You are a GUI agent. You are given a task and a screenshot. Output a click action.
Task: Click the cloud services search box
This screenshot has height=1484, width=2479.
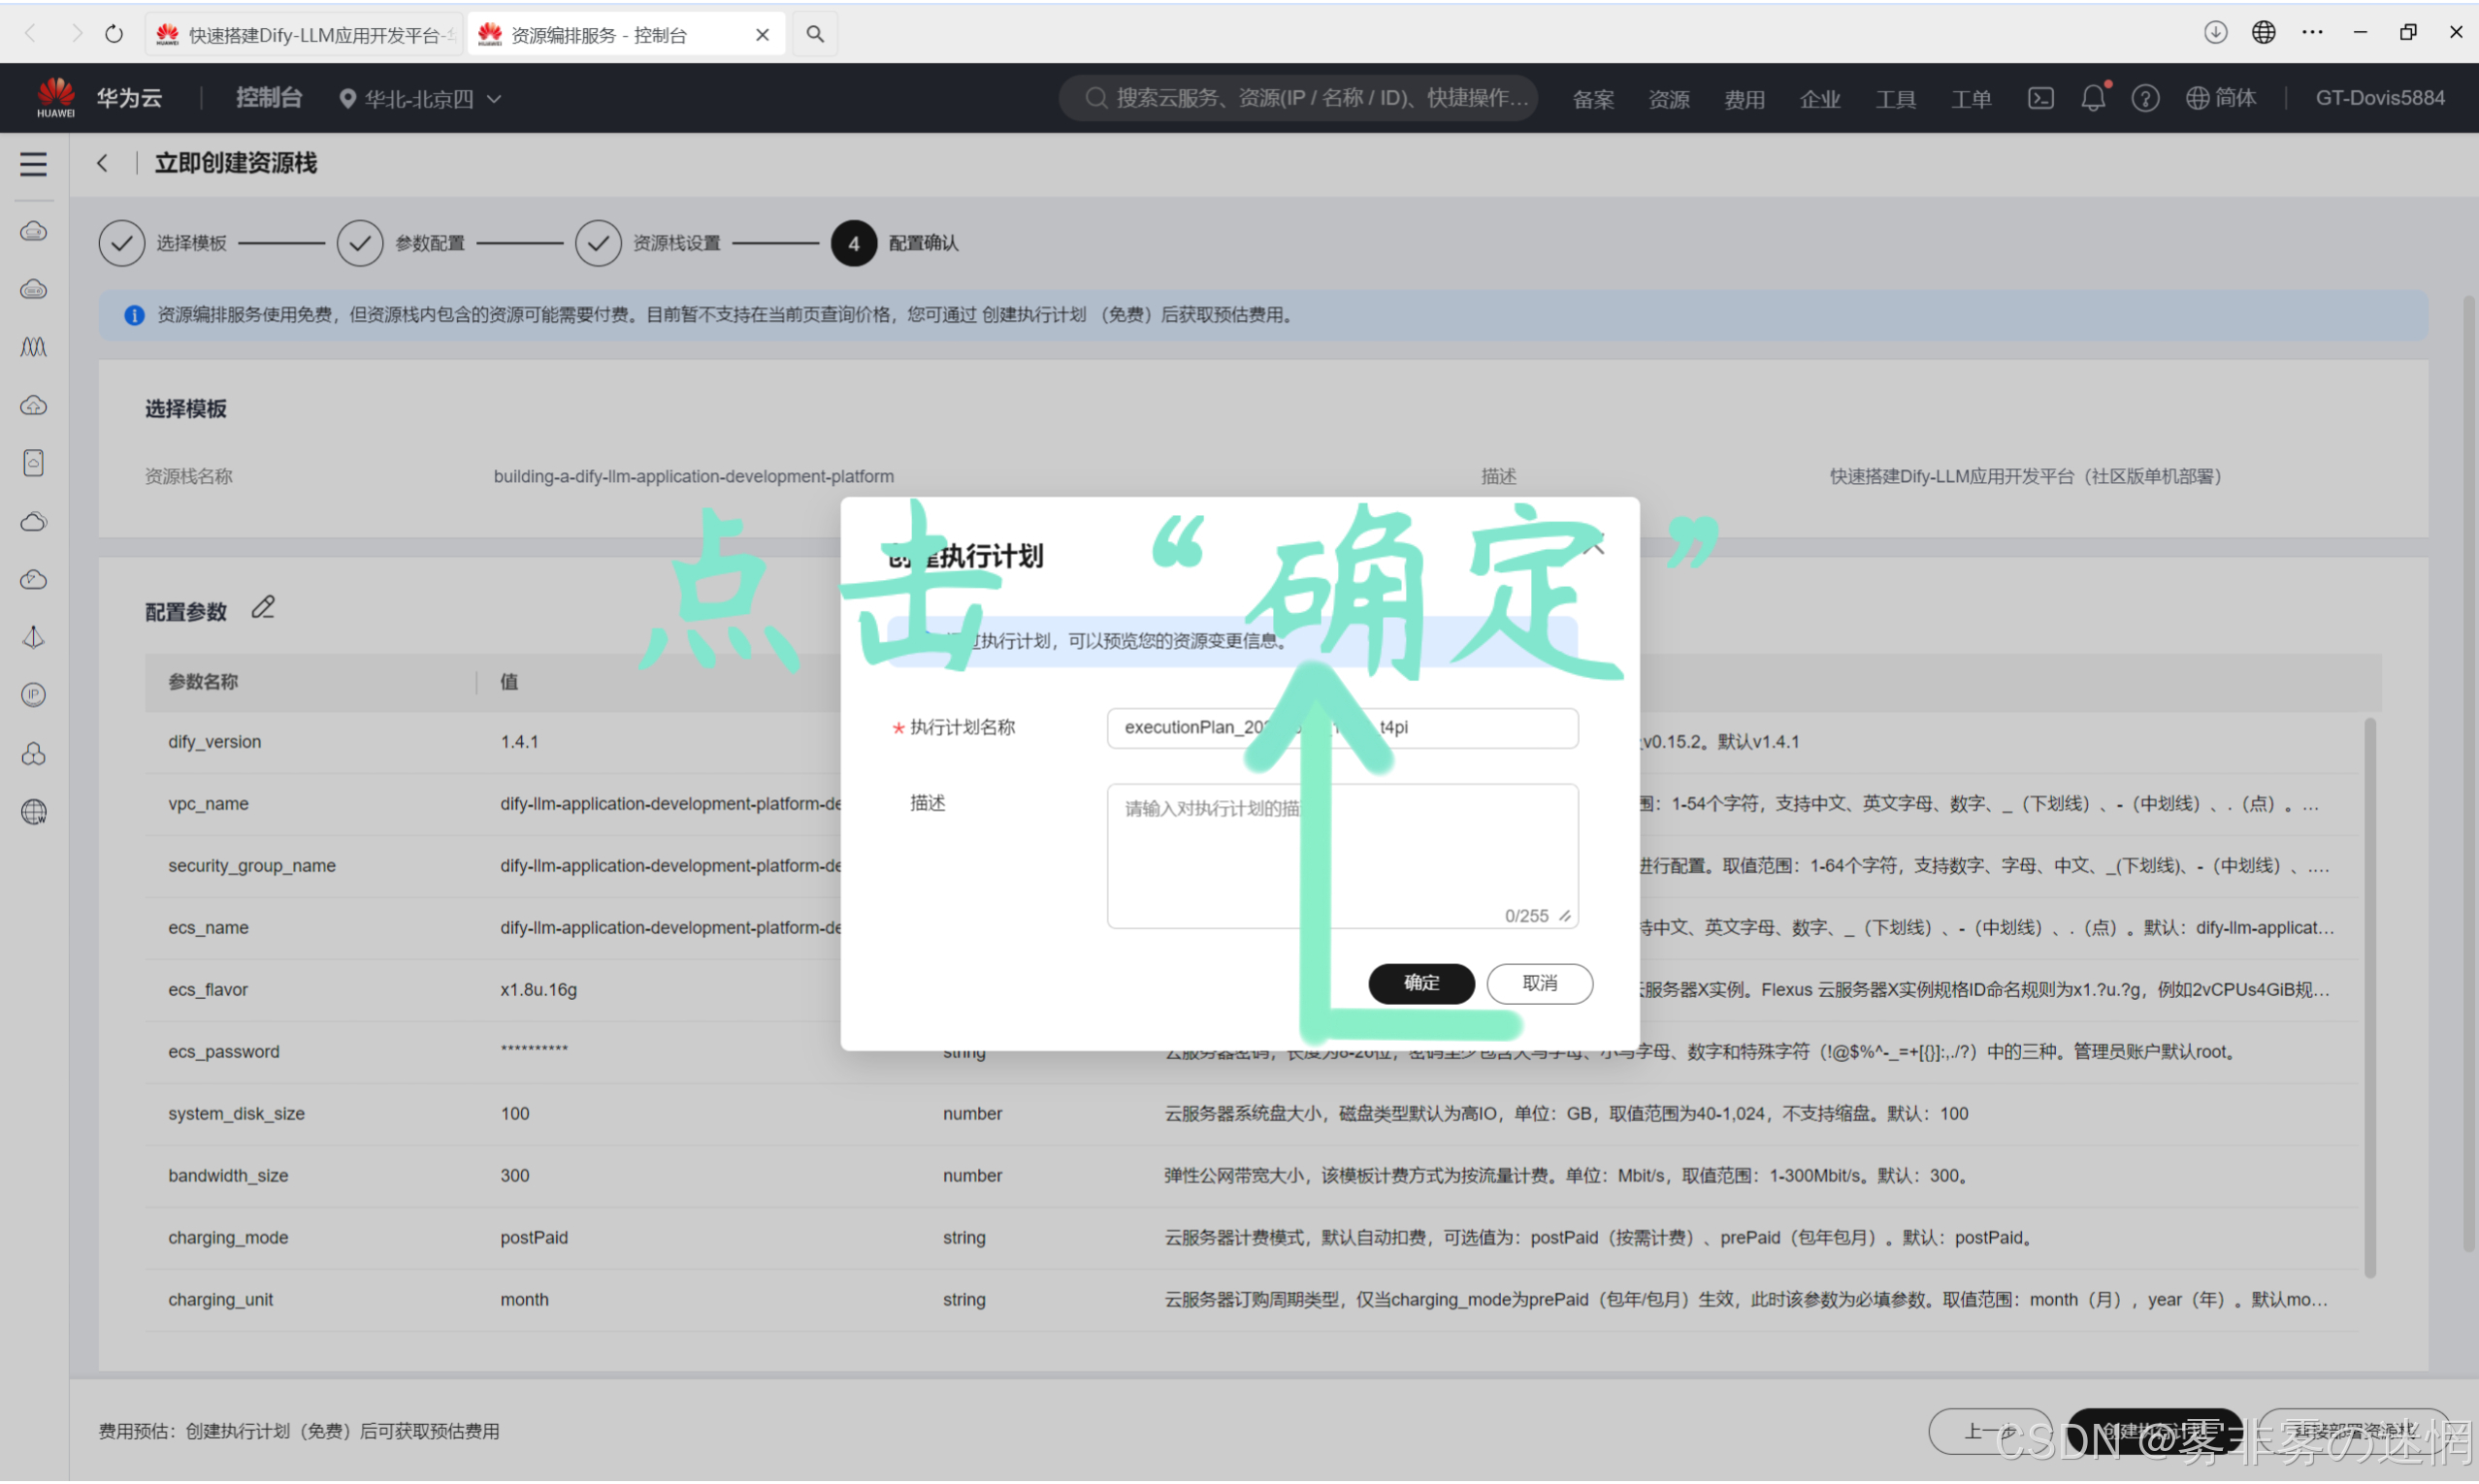point(1298,98)
